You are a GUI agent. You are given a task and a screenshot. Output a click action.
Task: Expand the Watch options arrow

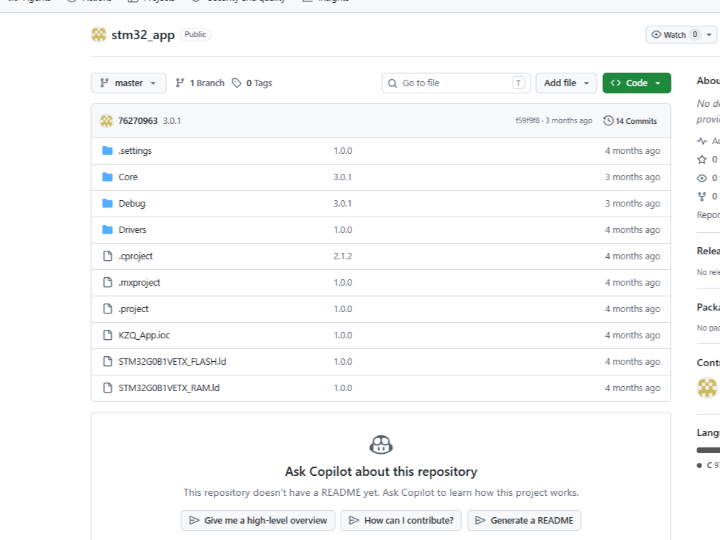709,35
